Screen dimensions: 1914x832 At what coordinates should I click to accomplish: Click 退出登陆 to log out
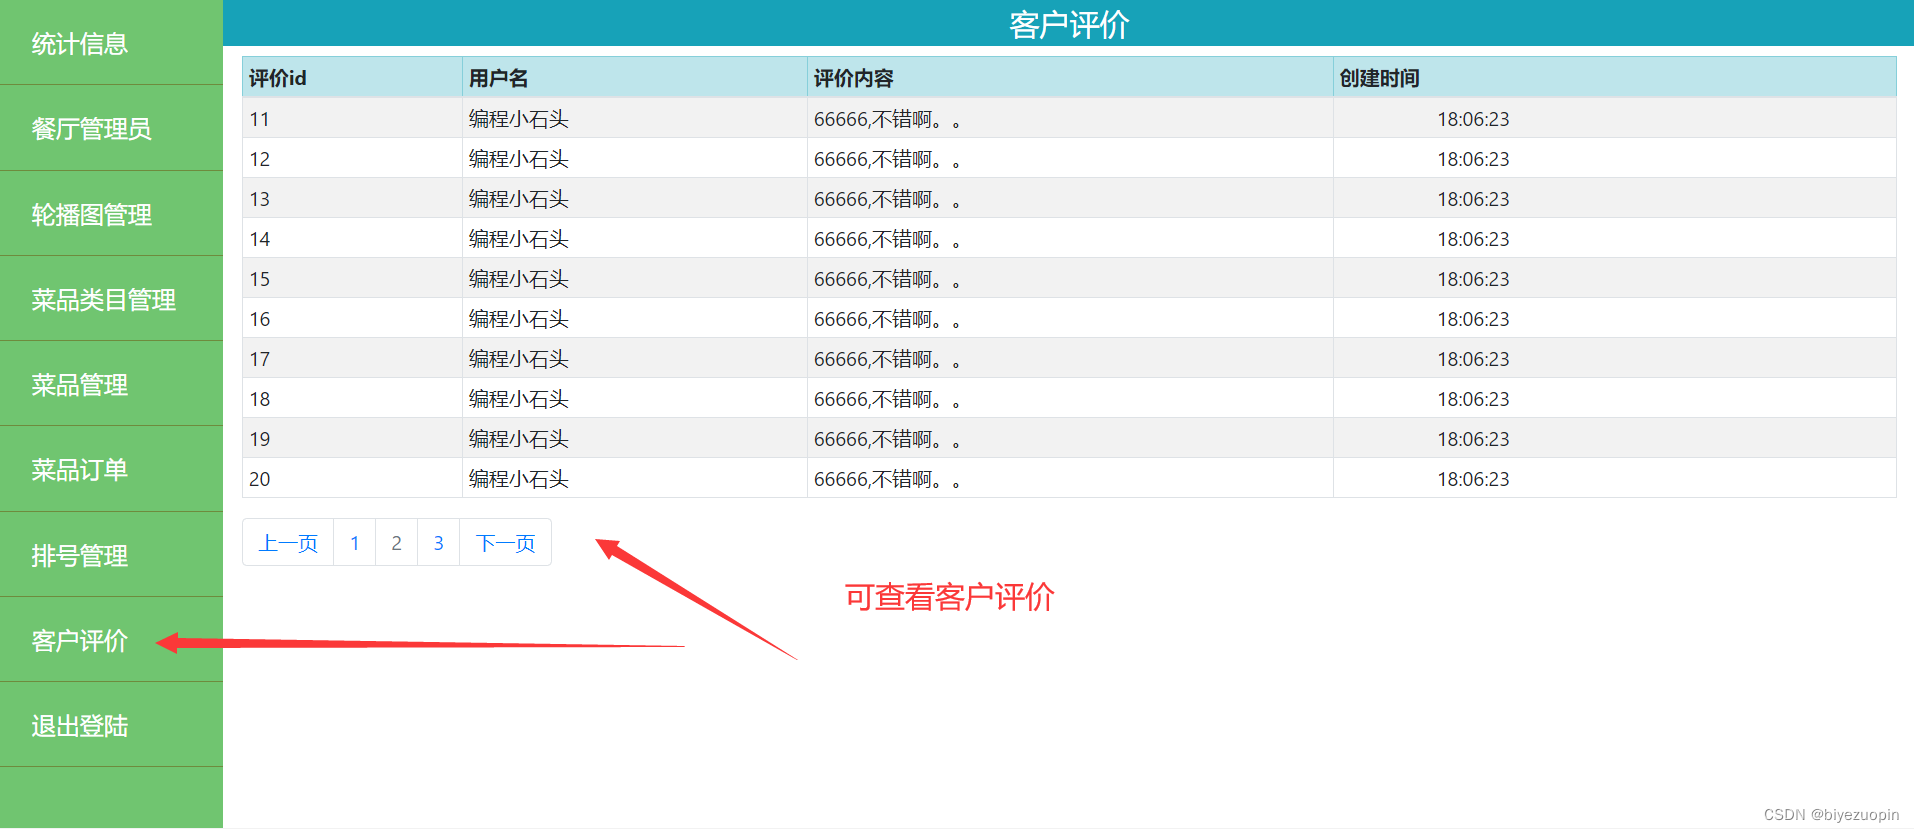(111, 725)
